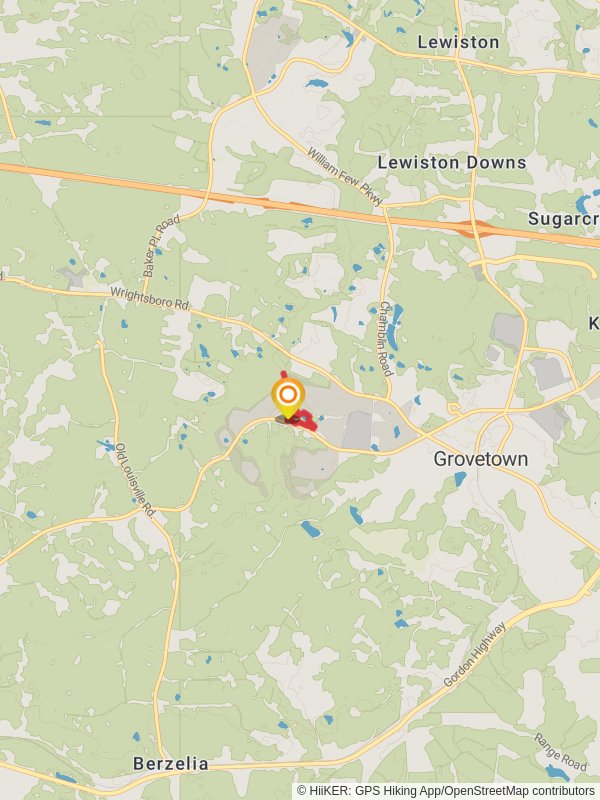
Task: Click the blue lake beside Chamblin Road
Action: point(394,326)
